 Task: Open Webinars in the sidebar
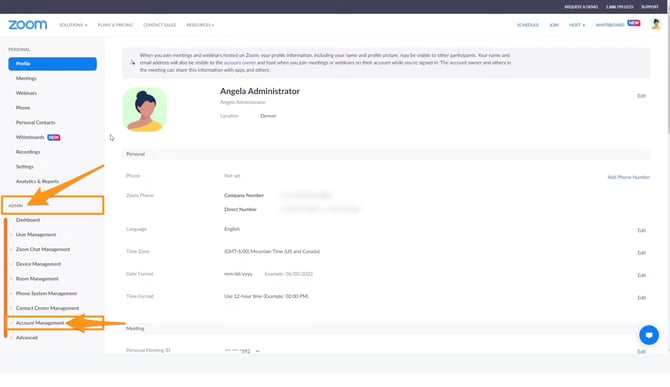pyautogui.click(x=26, y=93)
